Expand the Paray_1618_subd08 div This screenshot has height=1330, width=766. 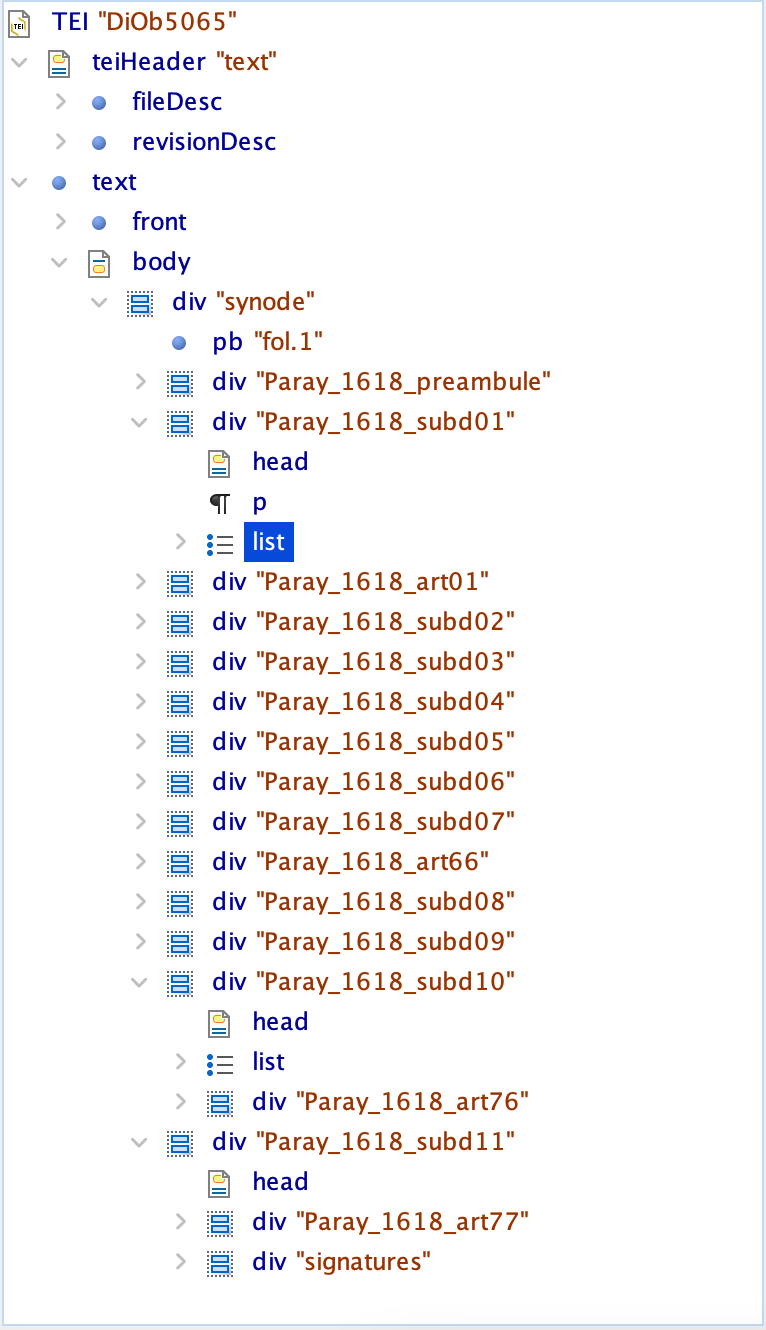tap(140, 902)
